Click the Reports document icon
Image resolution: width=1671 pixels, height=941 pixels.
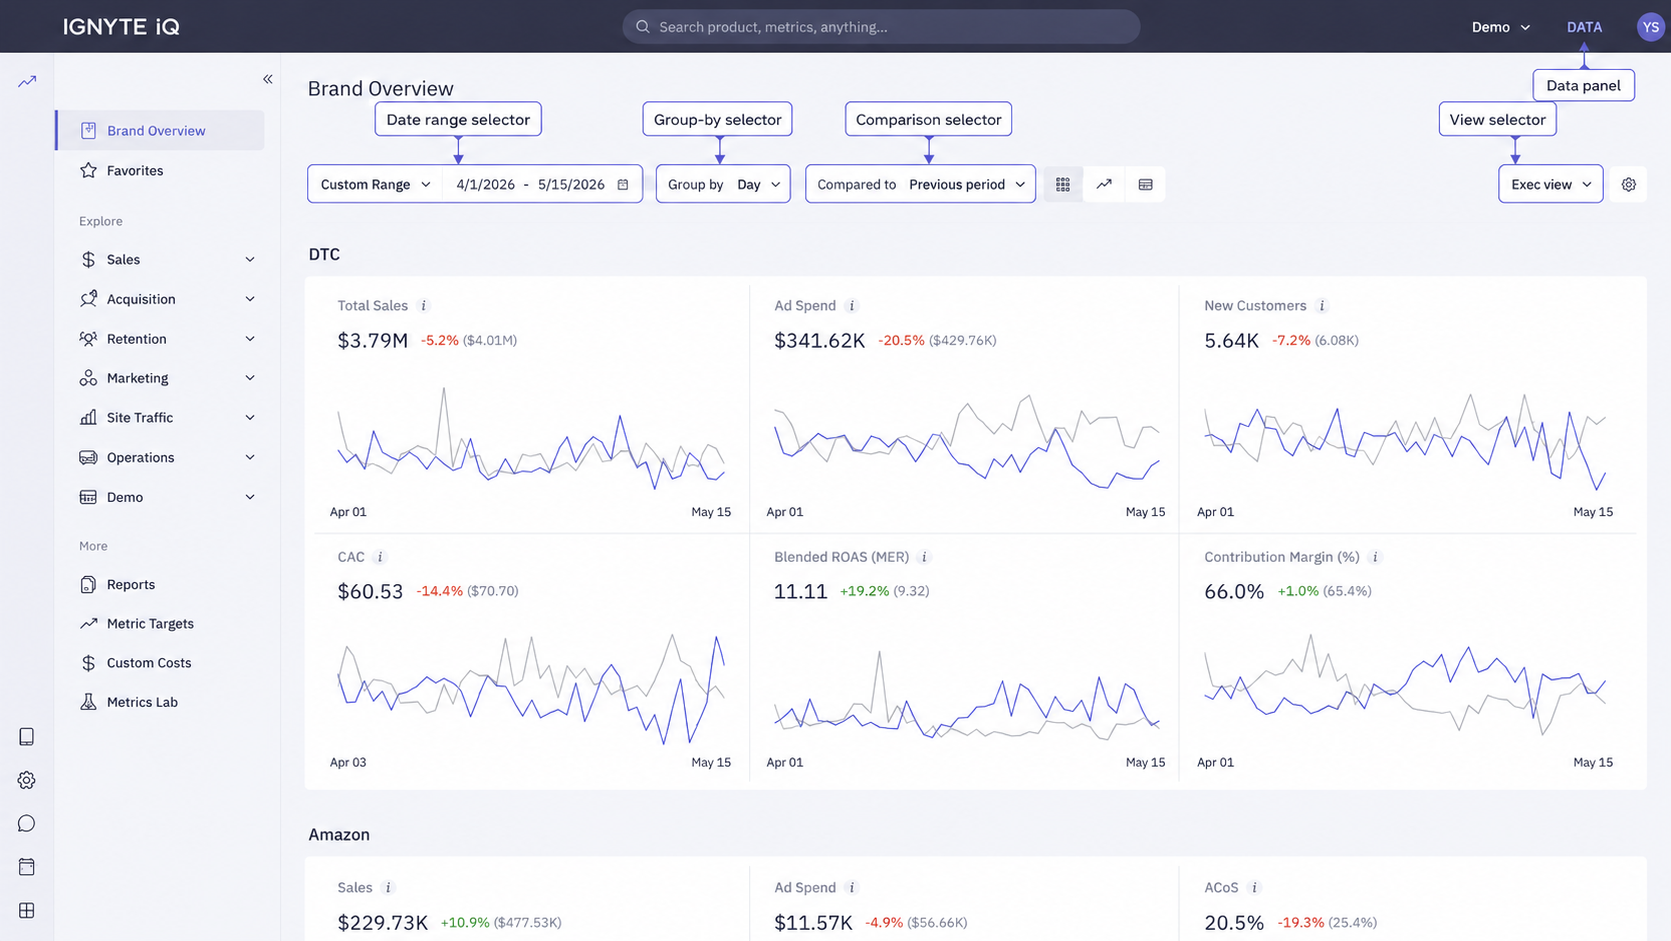point(88,584)
